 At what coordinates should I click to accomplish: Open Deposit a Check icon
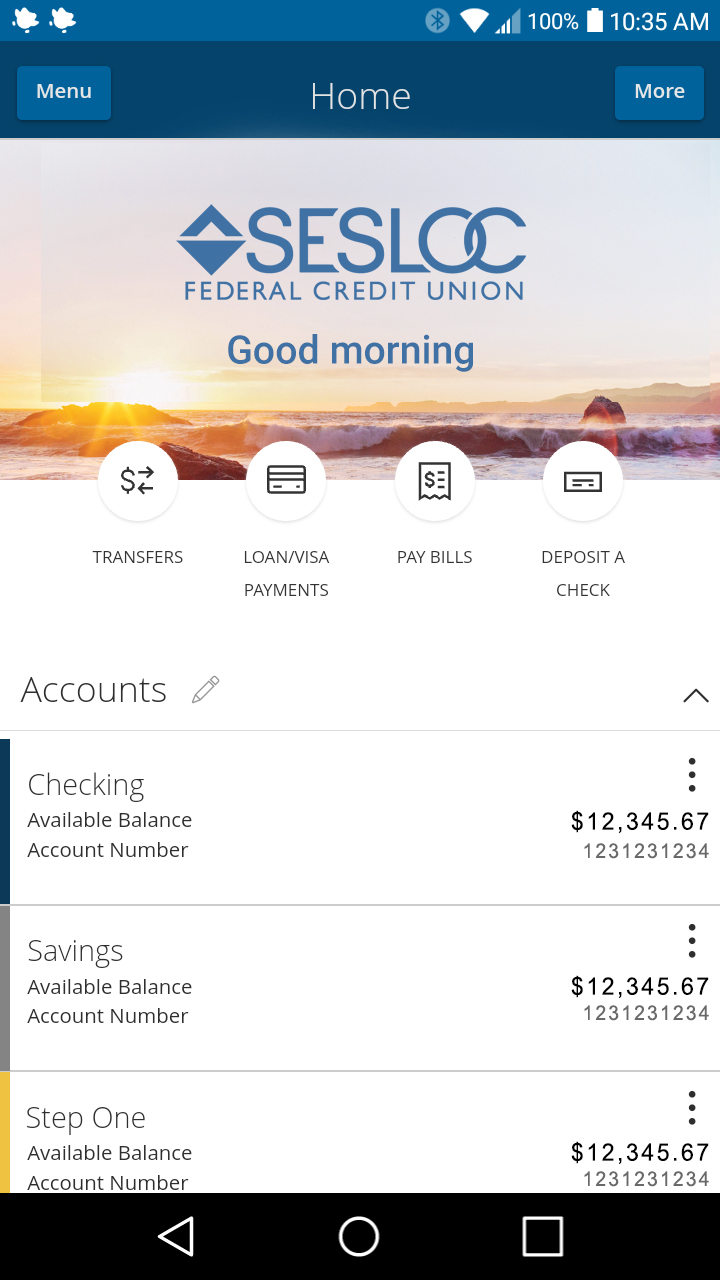point(583,482)
